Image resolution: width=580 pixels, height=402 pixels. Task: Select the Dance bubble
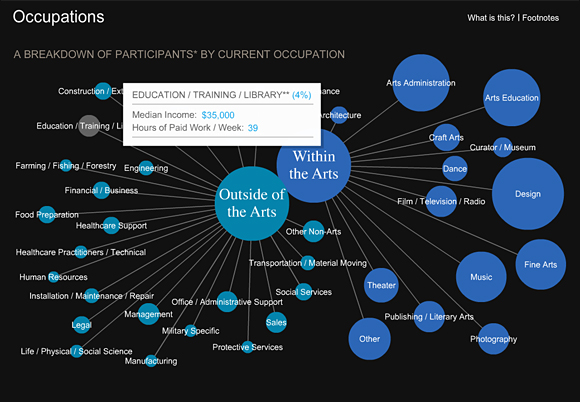[x=455, y=169]
